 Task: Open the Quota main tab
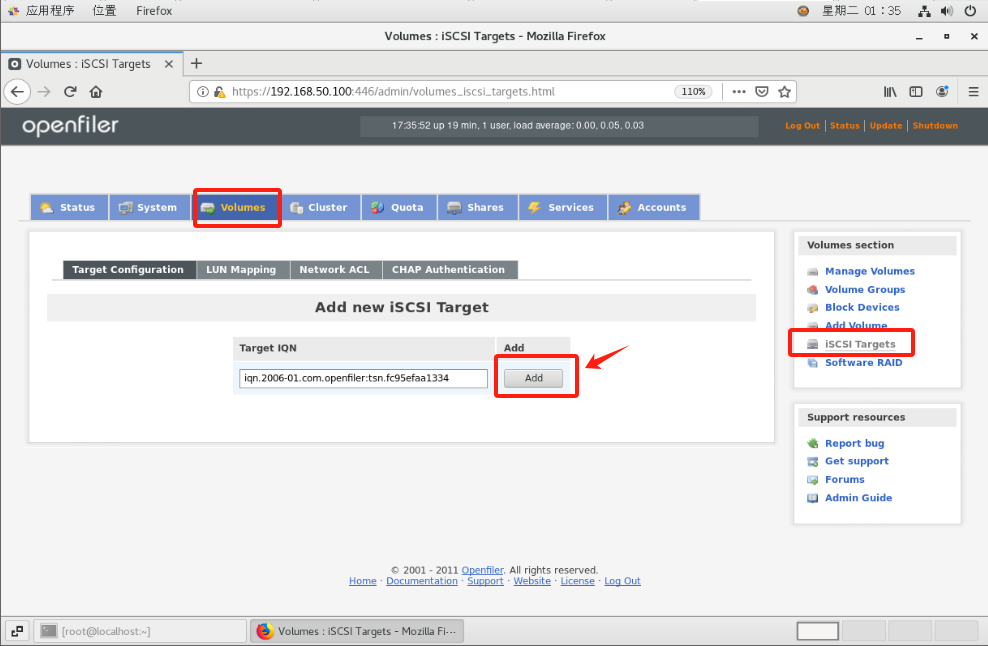pyautogui.click(x=399, y=207)
